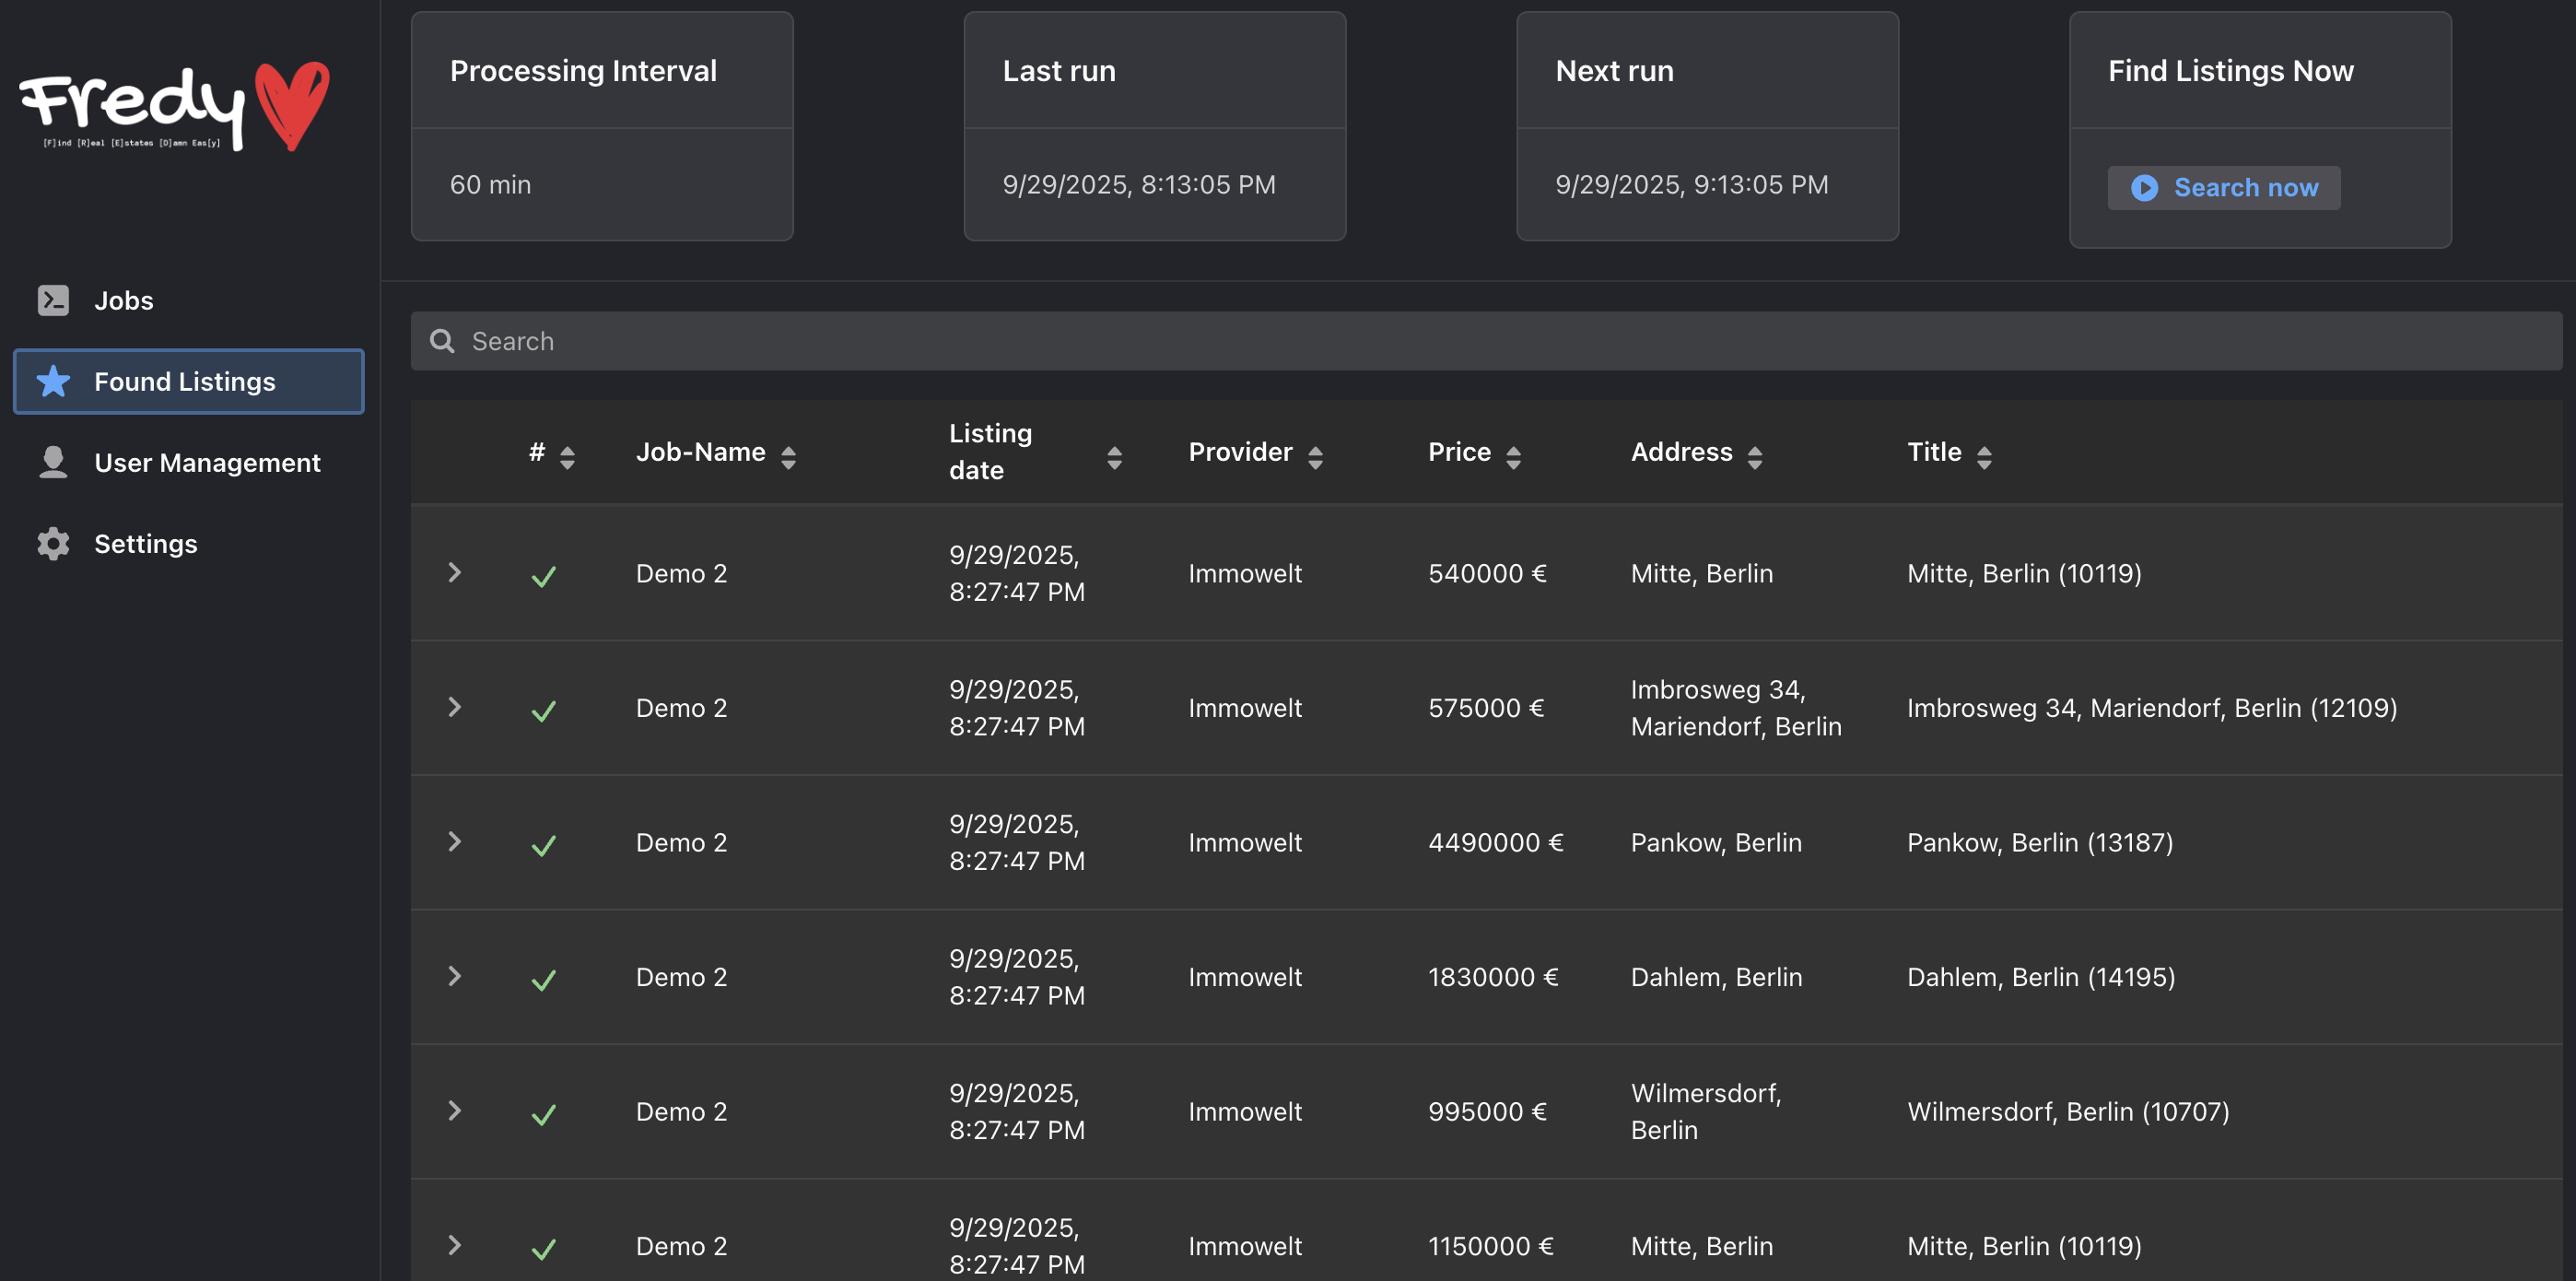Click green checkmark for 1150000 € listing
The image size is (2576, 1281).
(x=543, y=1248)
